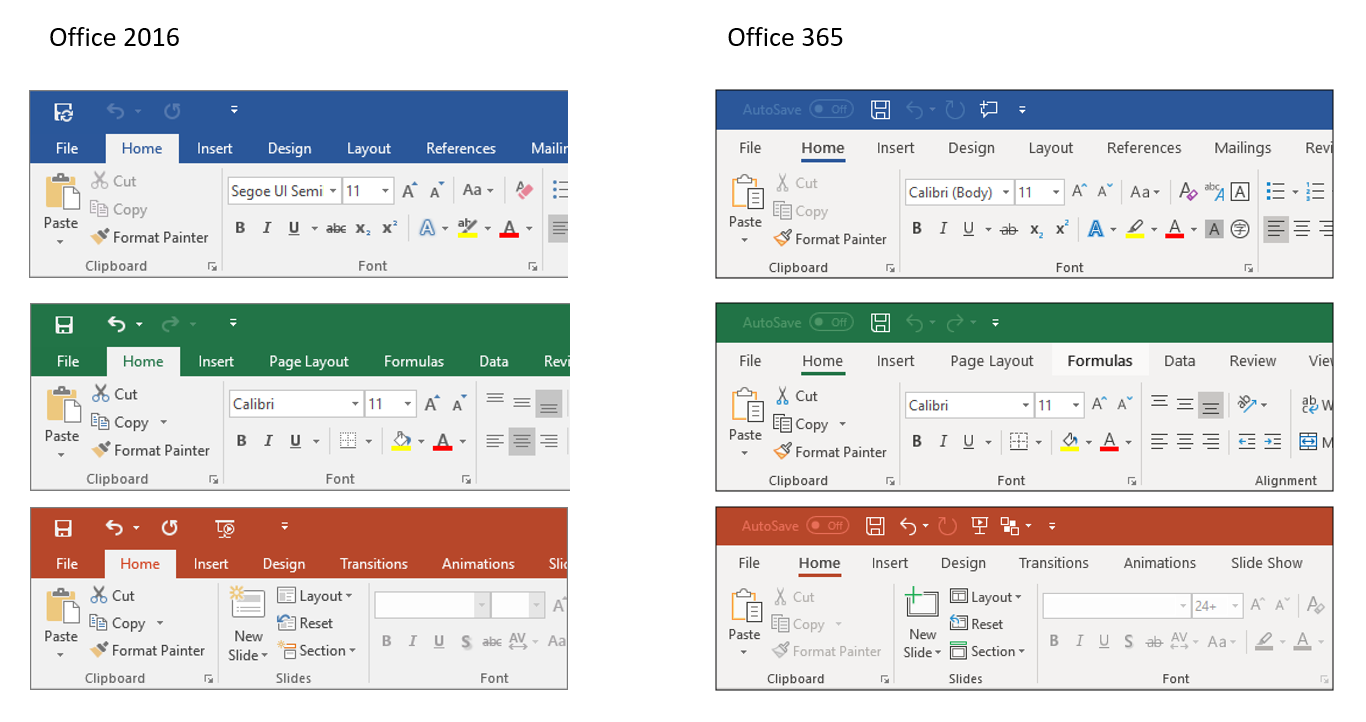Toggle AutoSave in Office 365 Excel
This screenshot has height=722, width=1366.
tap(831, 322)
